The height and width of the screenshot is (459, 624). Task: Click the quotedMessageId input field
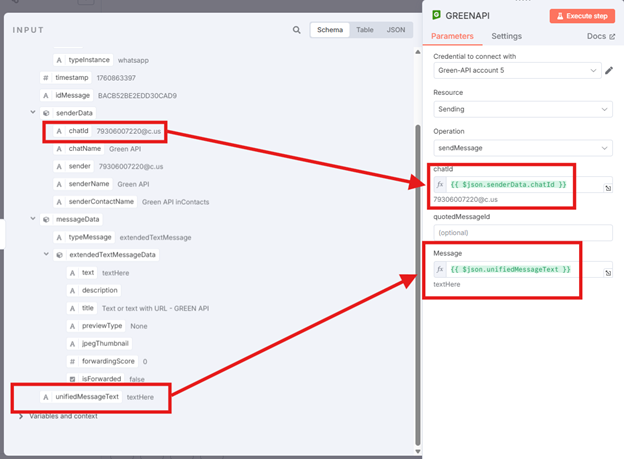[x=522, y=232]
